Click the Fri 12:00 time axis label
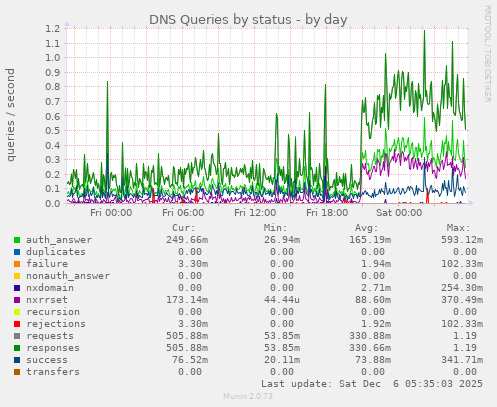This screenshot has height=407, width=497. coord(255,213)
